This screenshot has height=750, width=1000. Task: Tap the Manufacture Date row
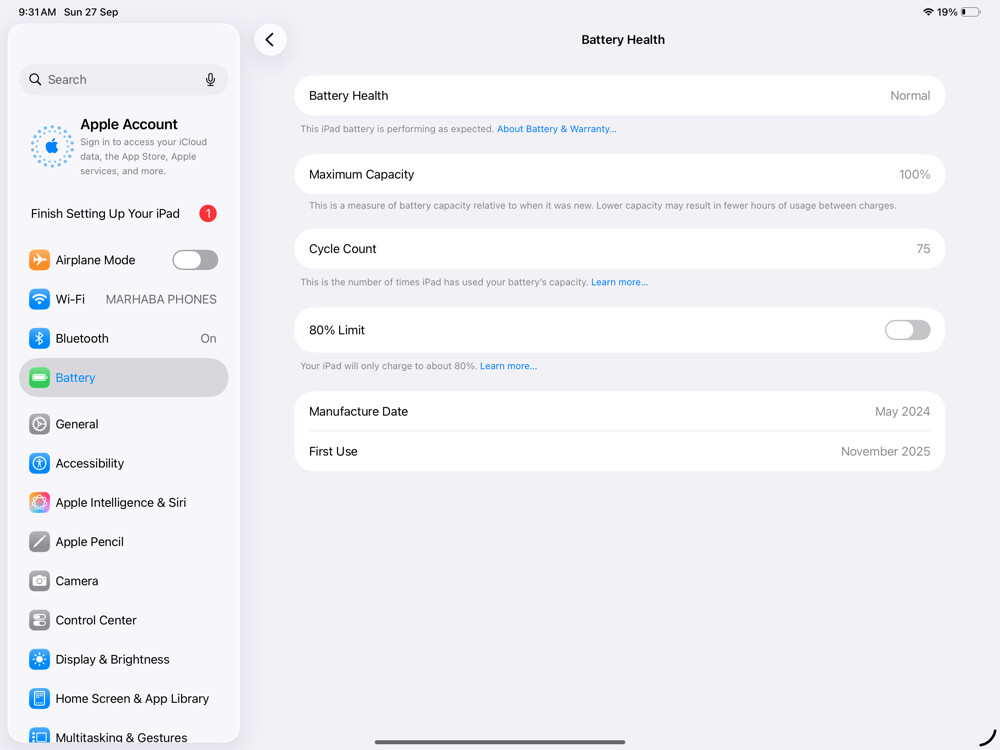pos(619,411)
